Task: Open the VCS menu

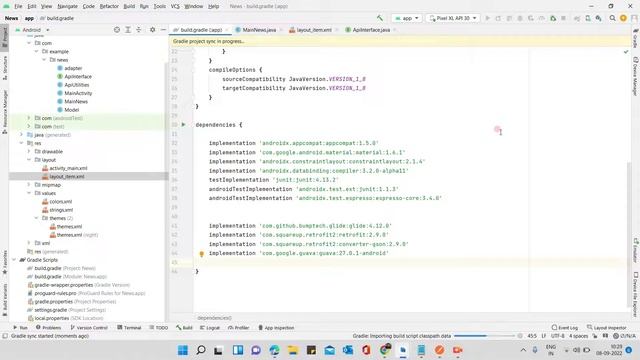Action: click(x=175, y=6)
